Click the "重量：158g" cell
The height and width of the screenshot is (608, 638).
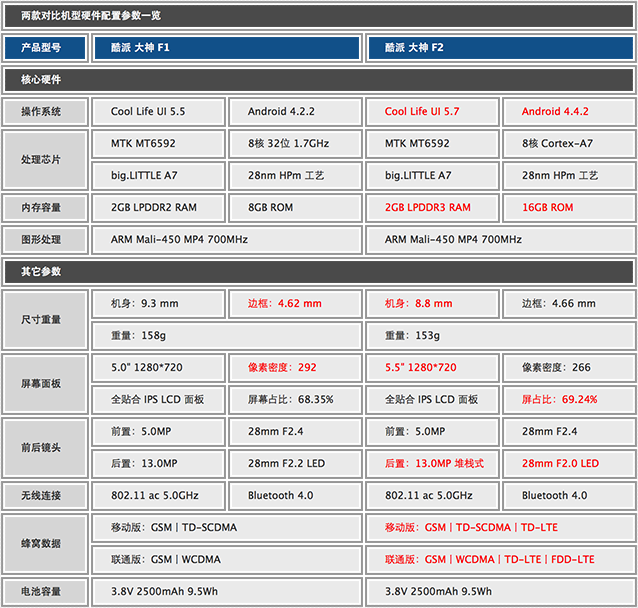tap(227, 336)
